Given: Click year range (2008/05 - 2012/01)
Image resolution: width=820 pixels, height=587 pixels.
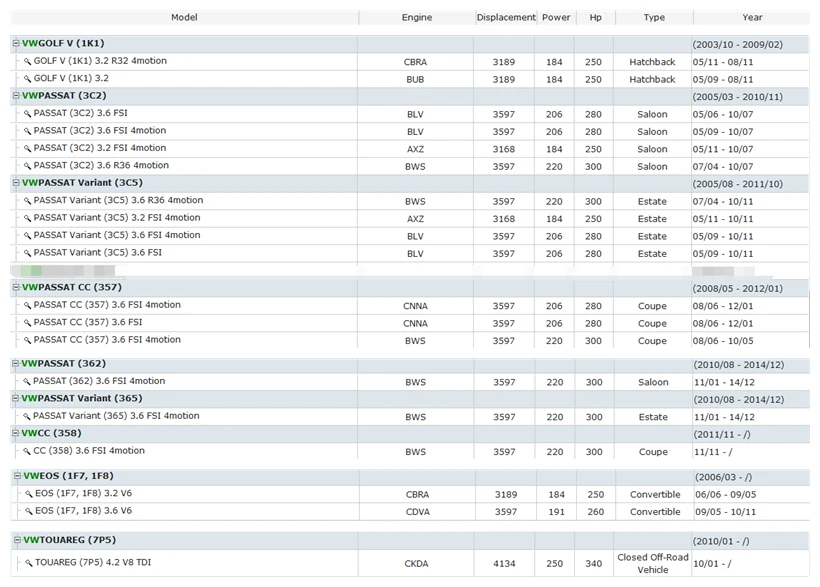Looking at the screenshot, I should [x=738, y=288].
